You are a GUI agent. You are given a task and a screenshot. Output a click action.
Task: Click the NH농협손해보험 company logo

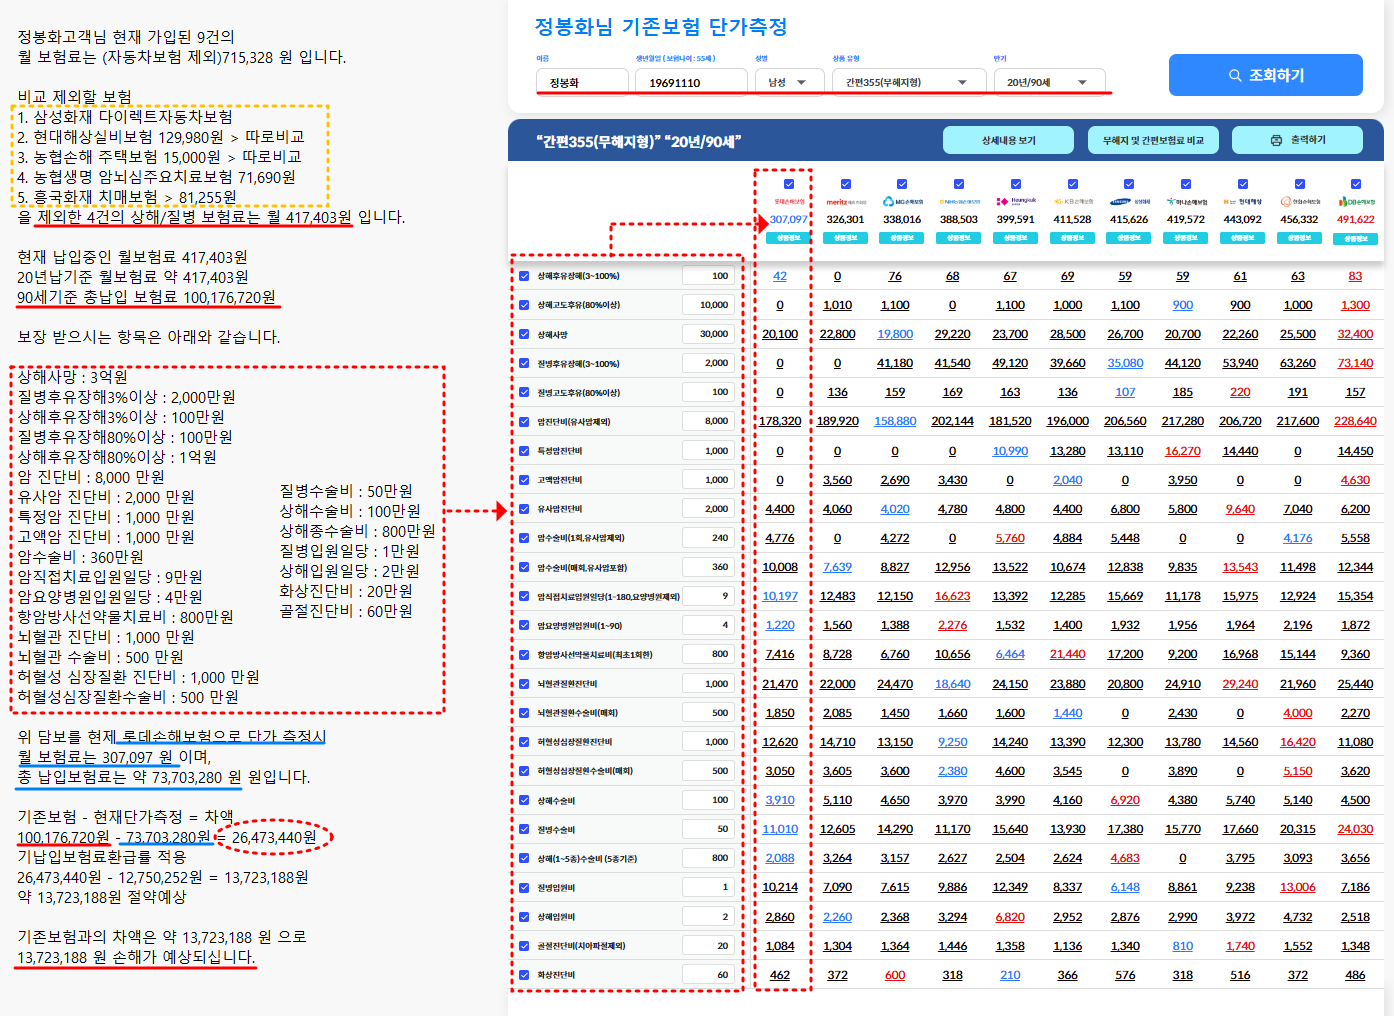point(958,202)
